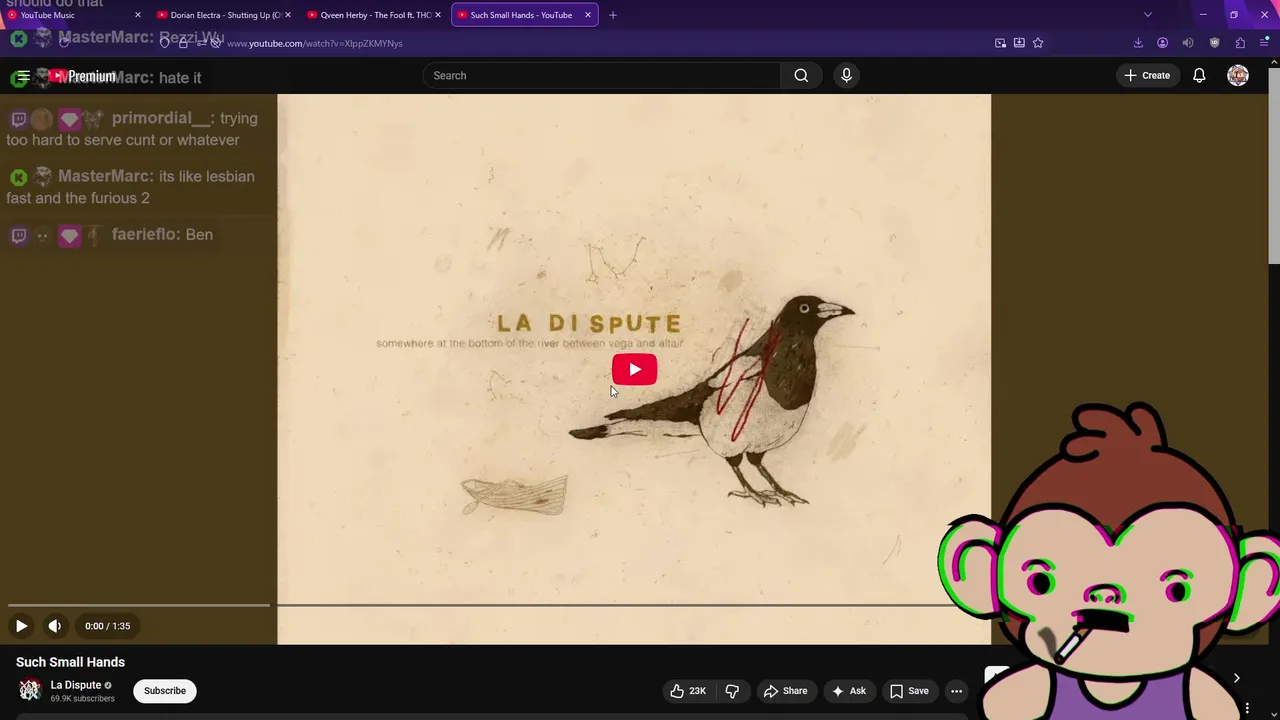
Task: Mute the tab via browser speaker icon
Action: coord(1188,43)
